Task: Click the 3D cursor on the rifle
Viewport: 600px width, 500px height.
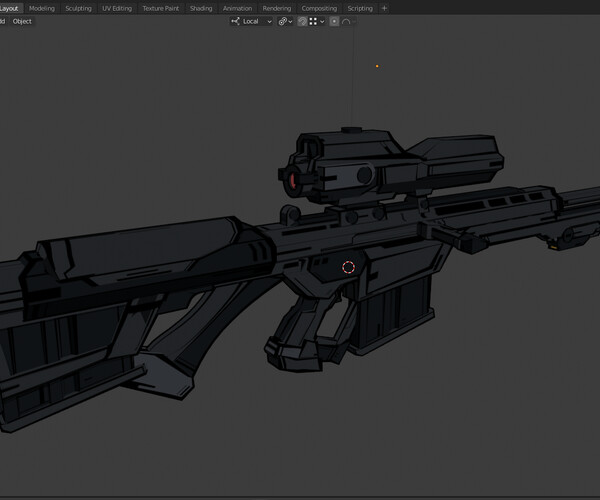Action: [348, 267]
